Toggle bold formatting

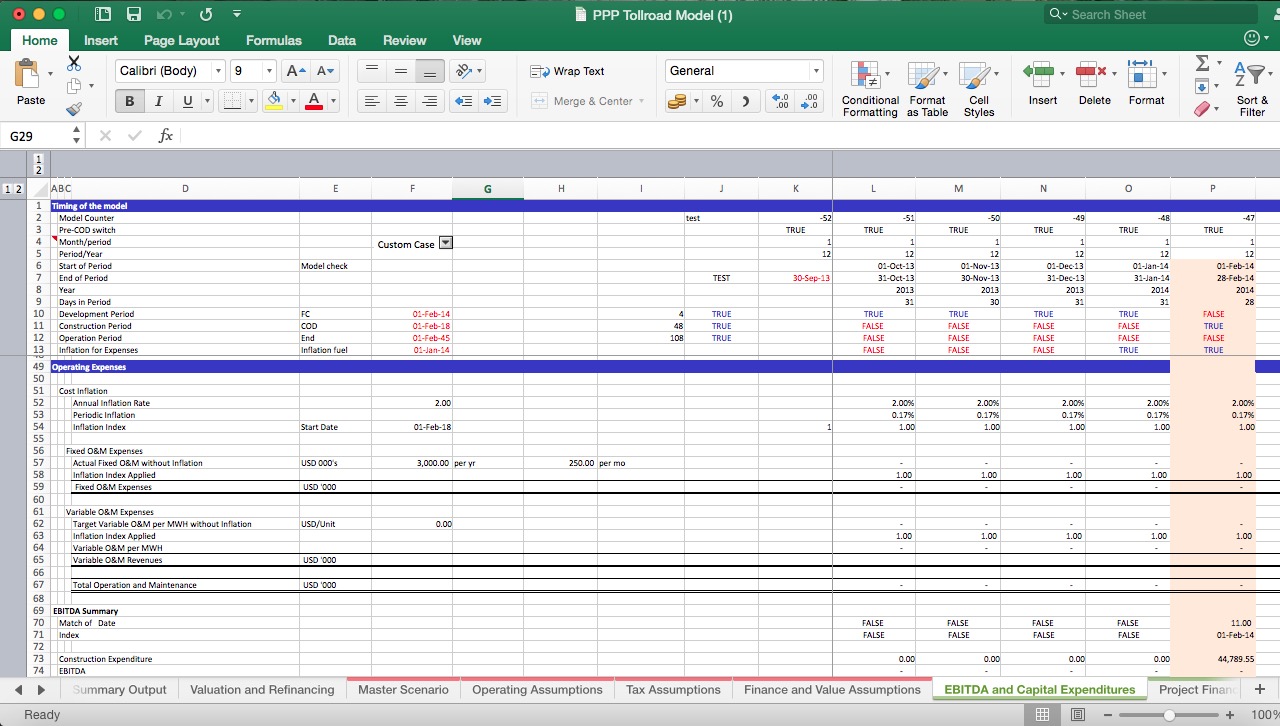click(x=128, y=101)
